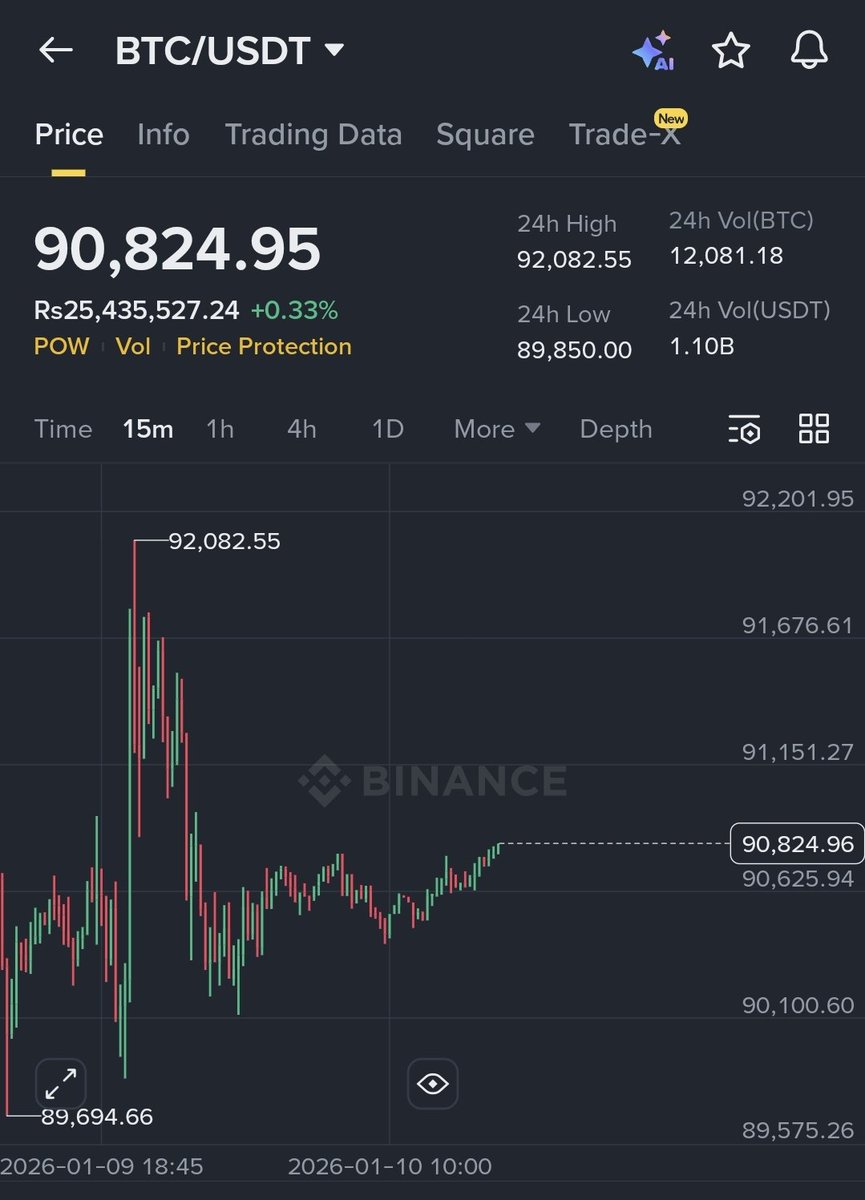Screen dimensions: 865x1200
Task: Switch to the Depth chart view
Action: 616,429
